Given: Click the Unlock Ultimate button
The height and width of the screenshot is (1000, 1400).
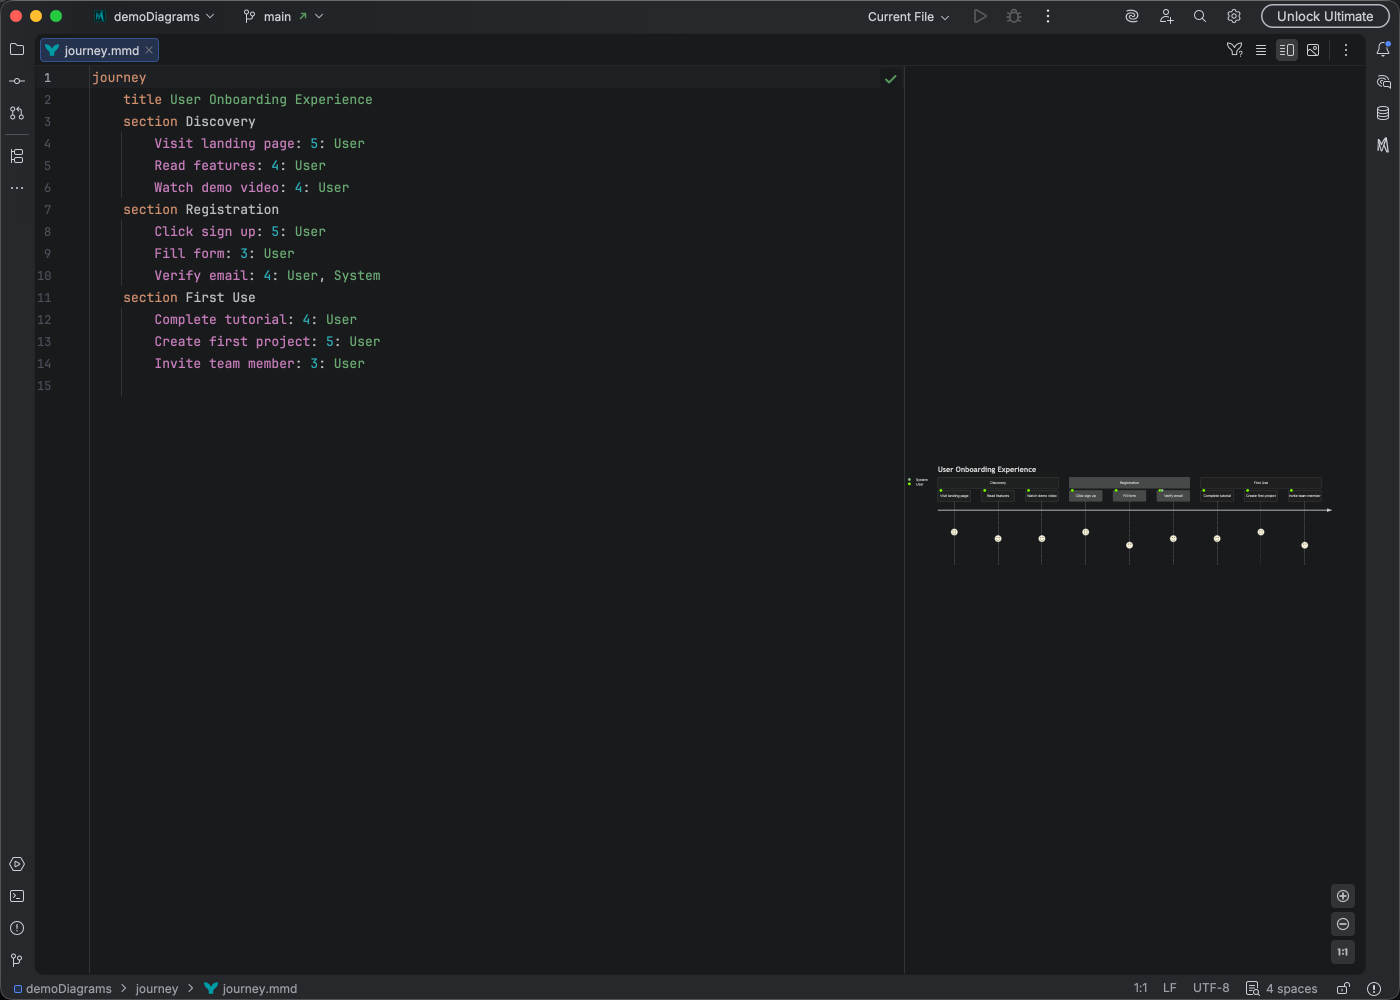Looking at the screenshot, I should 1324,16.
